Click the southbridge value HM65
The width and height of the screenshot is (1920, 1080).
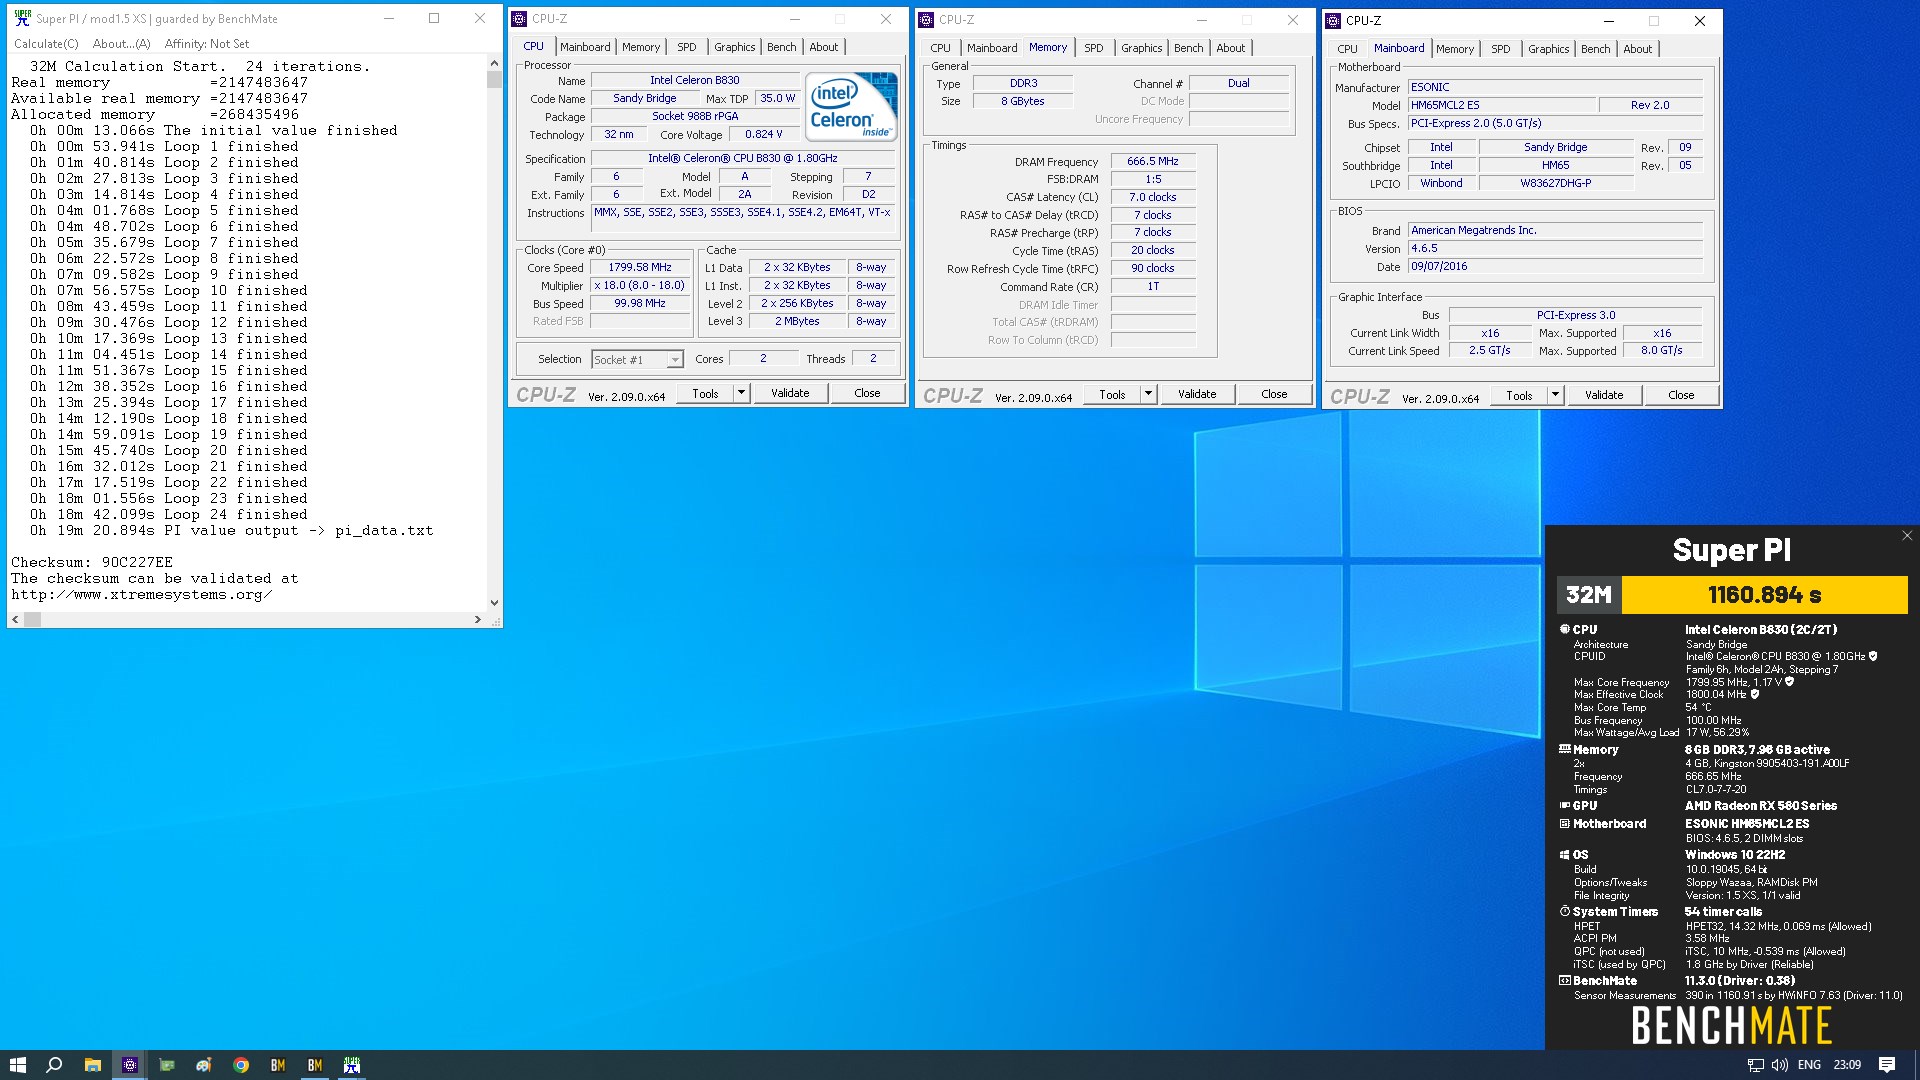(x=1555, y=165)
